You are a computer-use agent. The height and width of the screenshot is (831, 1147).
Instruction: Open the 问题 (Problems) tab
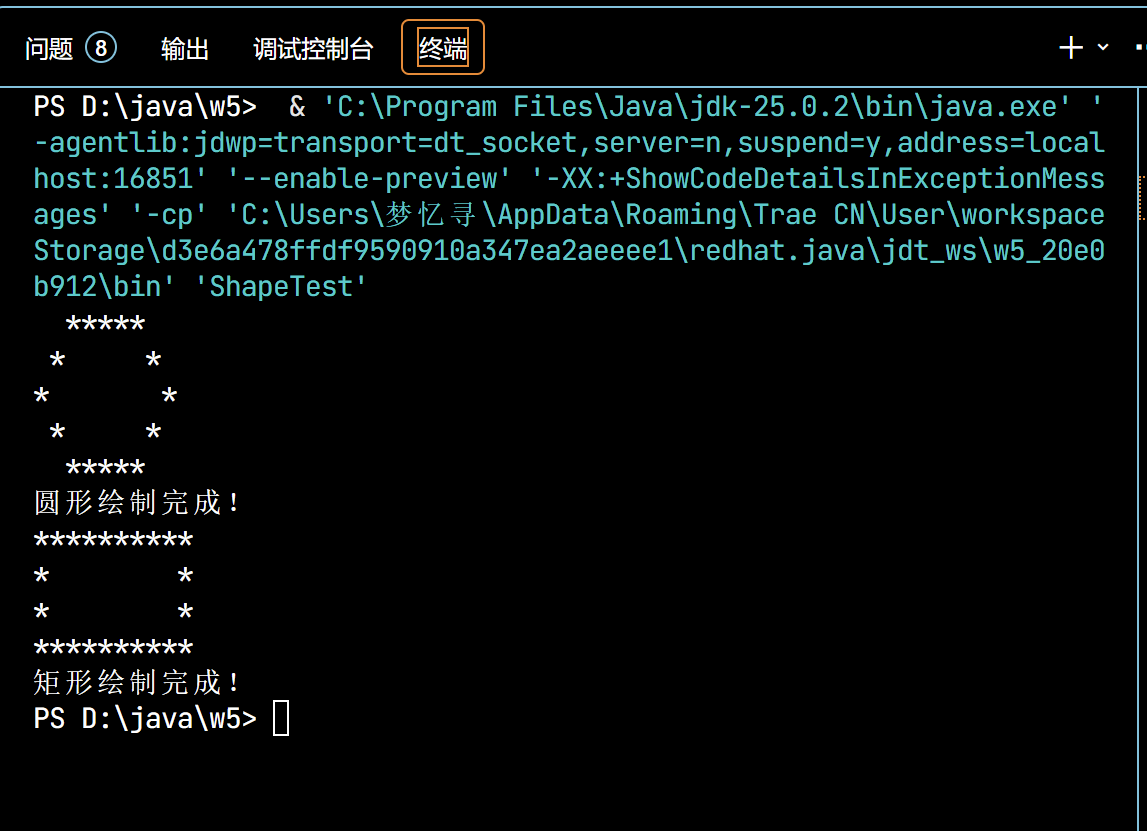[49, 48]
